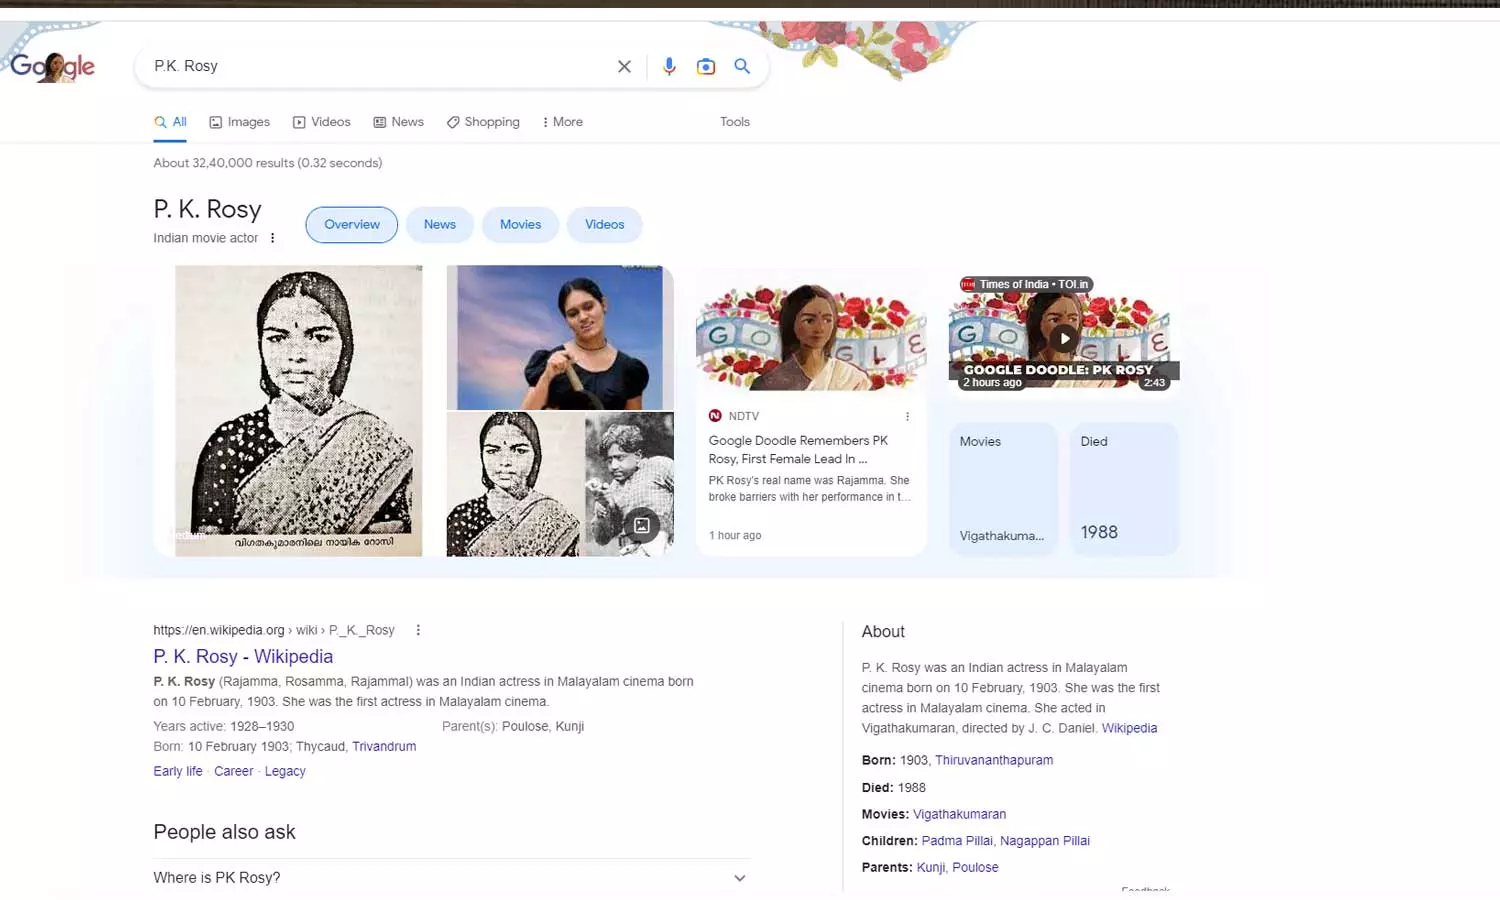
Task: Expand the 'Where is PK Rosy?' question
Action: coord(739,878)
